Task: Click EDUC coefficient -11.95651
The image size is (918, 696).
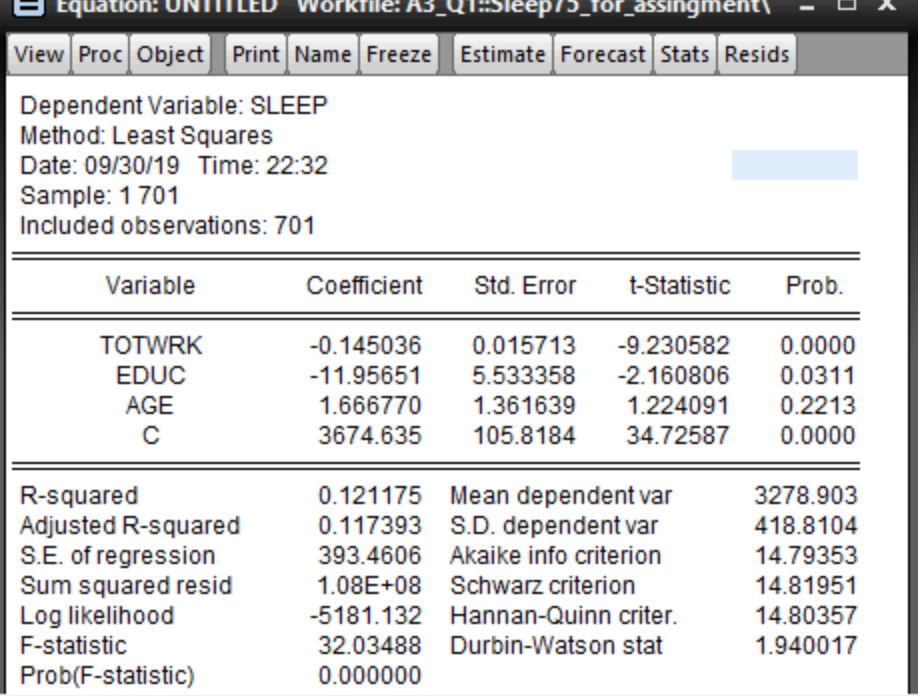Action: pyautogui.click(x=365, y=375)
